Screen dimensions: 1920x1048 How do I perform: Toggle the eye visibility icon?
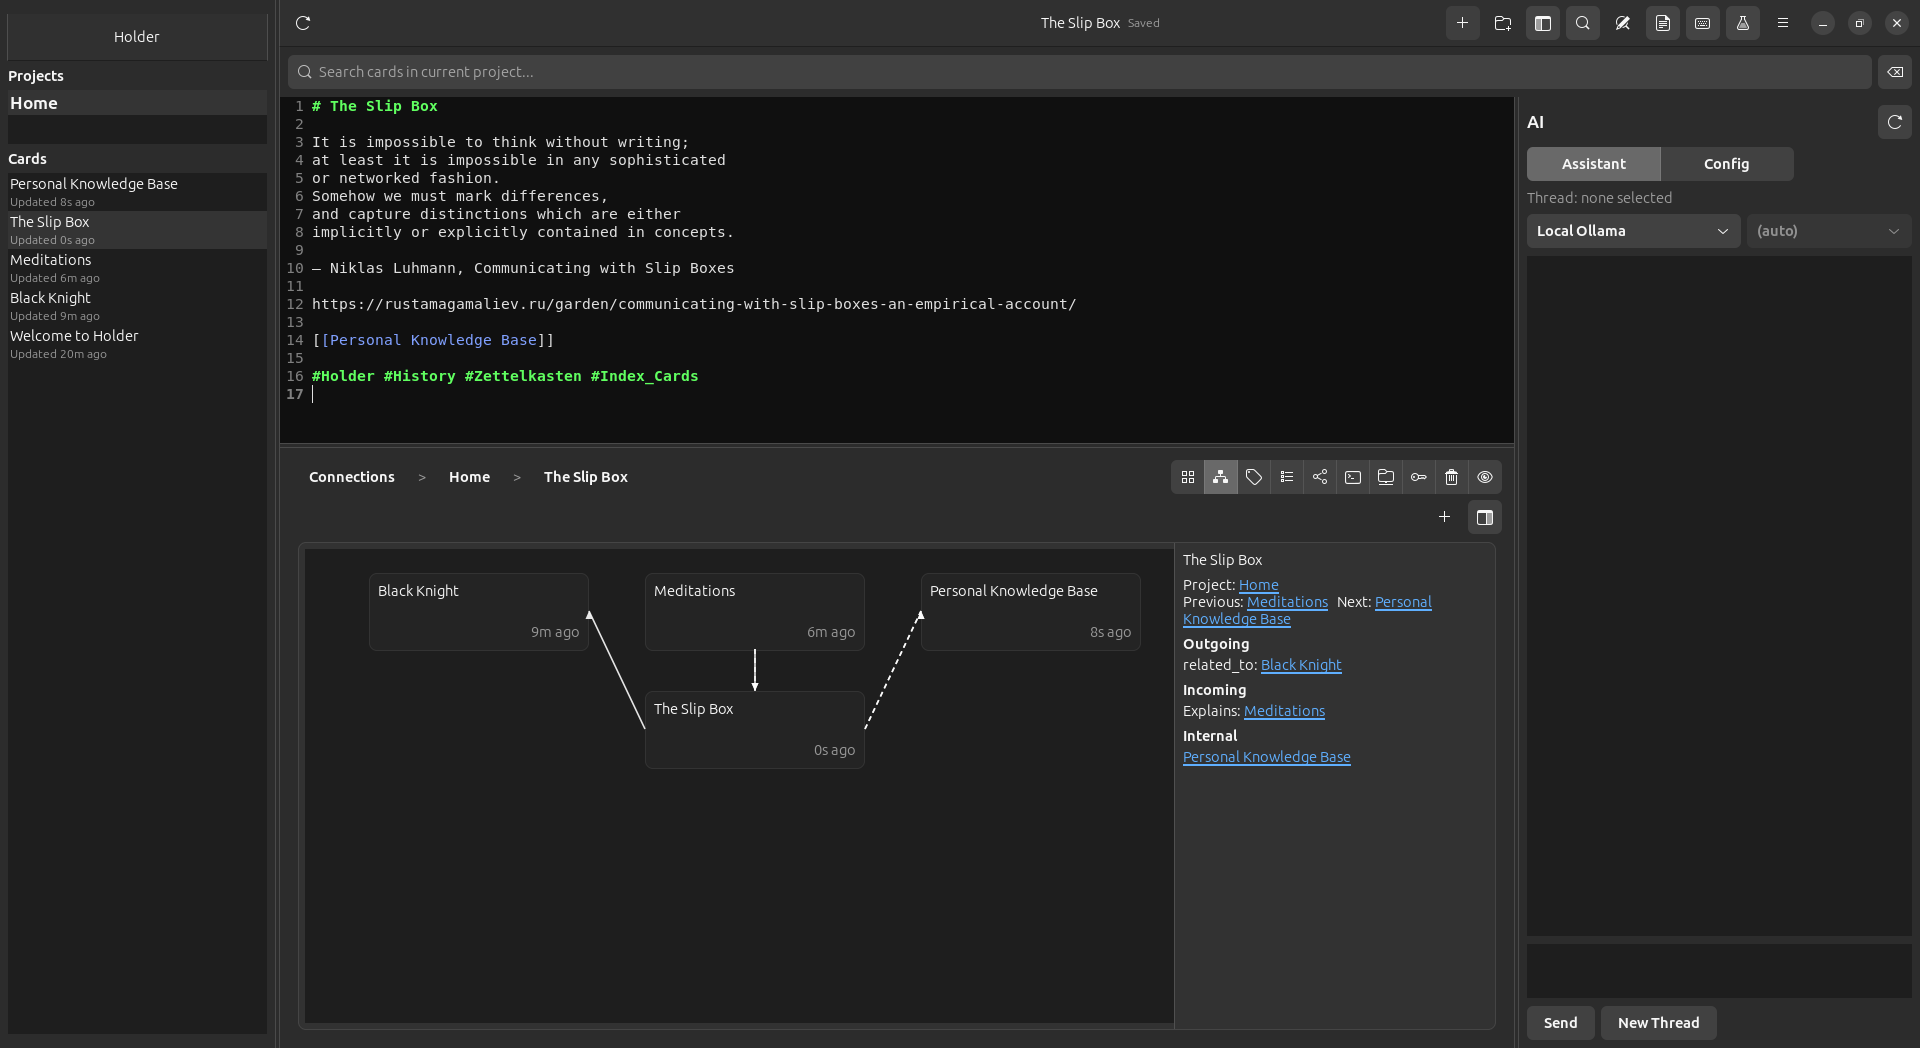(1485, 477)
